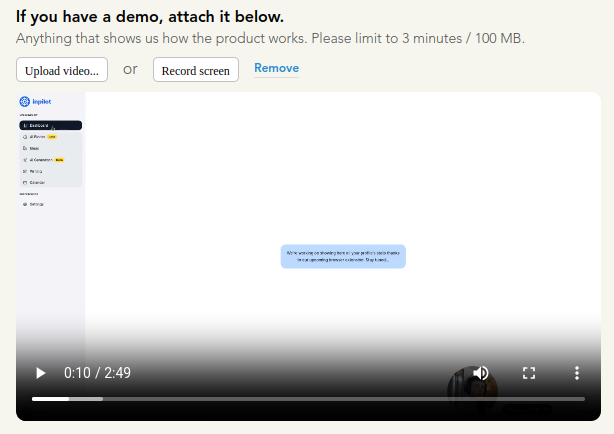614x434 pixels.
Task: Click the "Record screen" button
Action: tap(196, 70)
